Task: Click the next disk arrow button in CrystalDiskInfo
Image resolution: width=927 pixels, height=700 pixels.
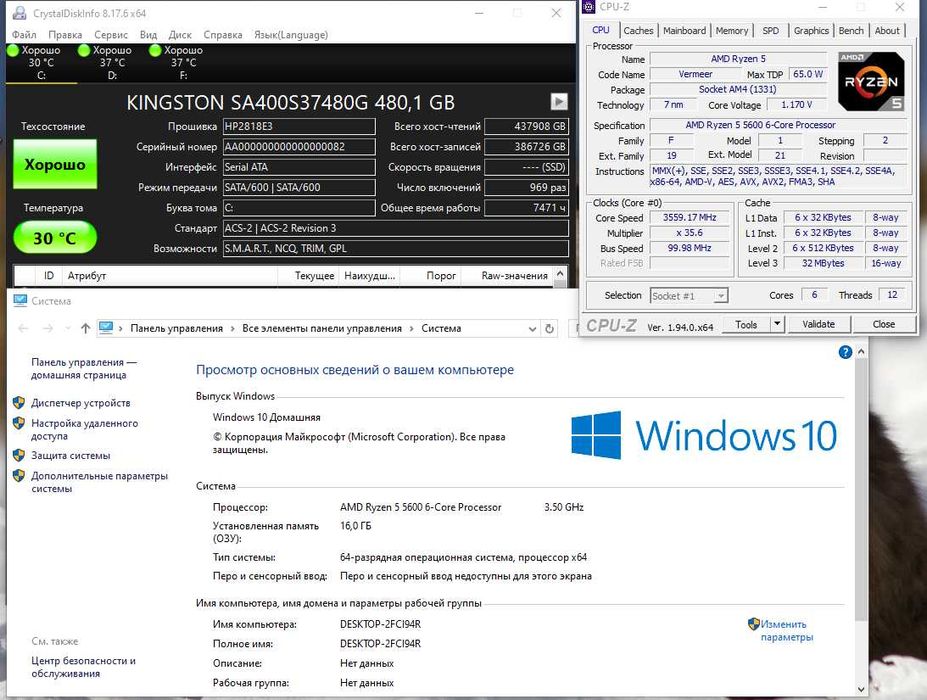Action: [559, 102]
